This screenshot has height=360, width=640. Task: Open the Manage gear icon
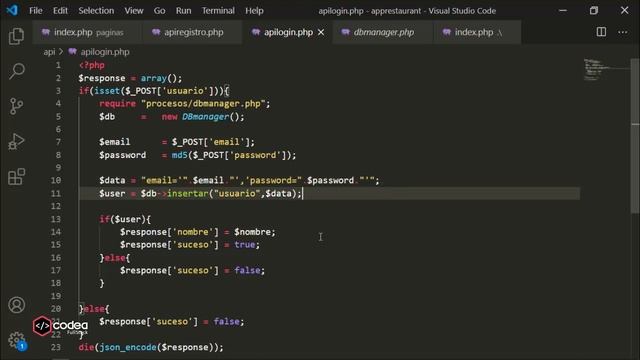click(x=16, y=340)
